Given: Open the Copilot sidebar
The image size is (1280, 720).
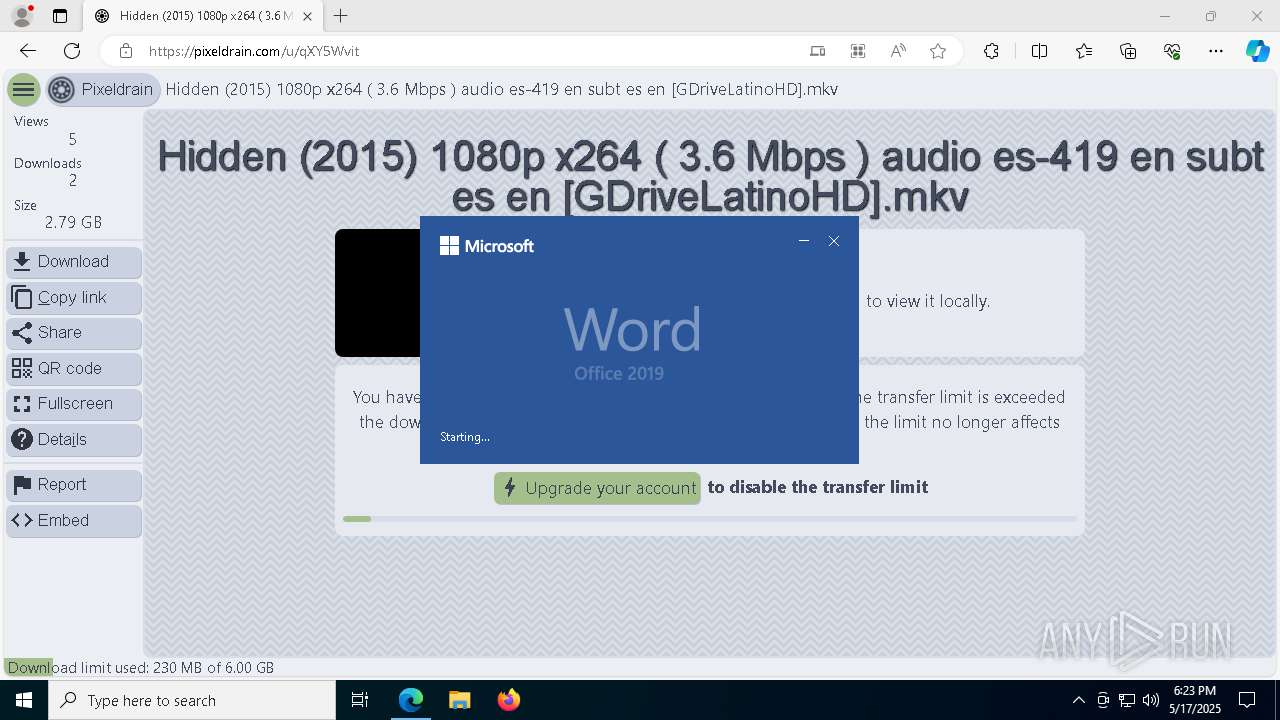Looking at the screenshot, I should click(1257, 51).
